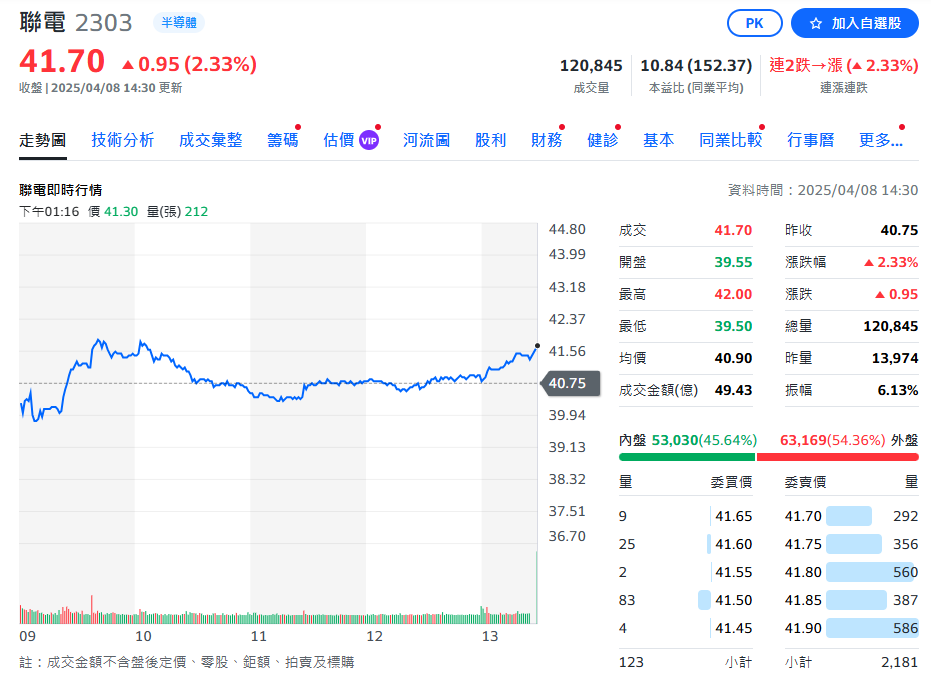
Task: Switch to the 技術分析 tab
Action: 122,140
